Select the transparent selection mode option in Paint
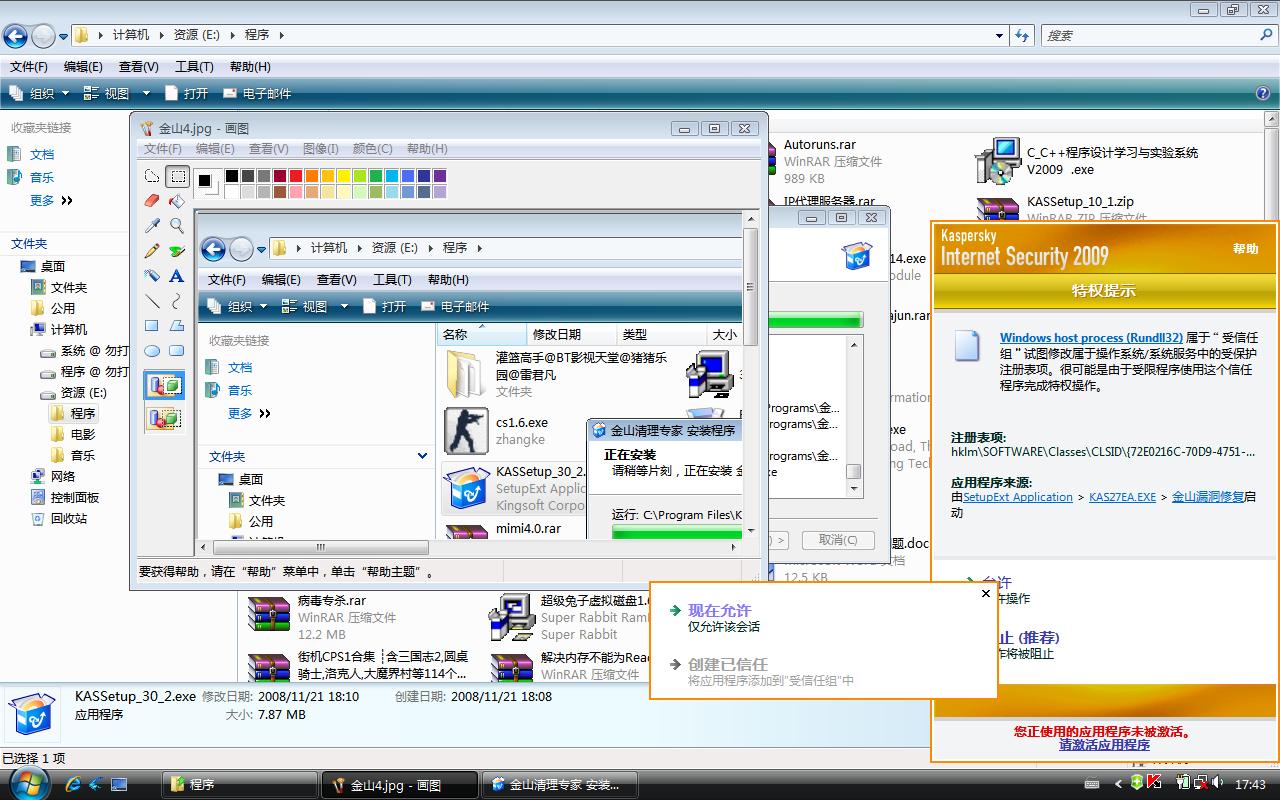The image size is (1280, 800). [164, 418]
